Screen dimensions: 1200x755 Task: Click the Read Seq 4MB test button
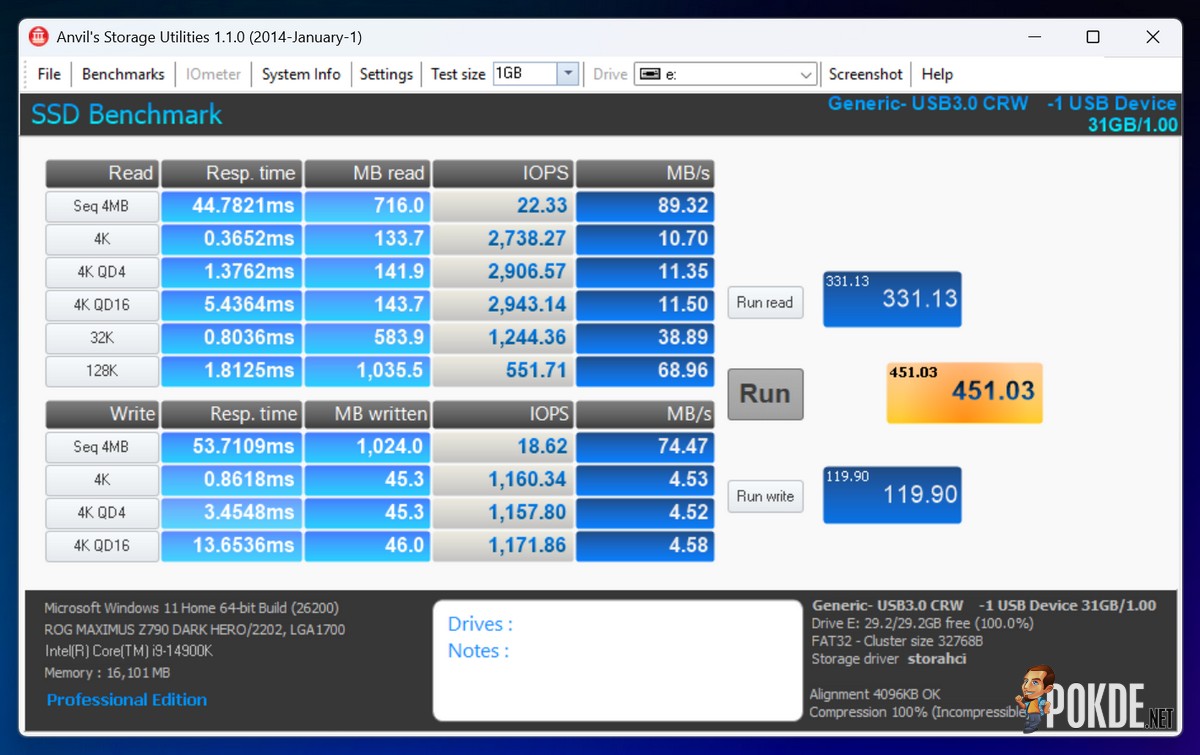(x=102, y=207)
